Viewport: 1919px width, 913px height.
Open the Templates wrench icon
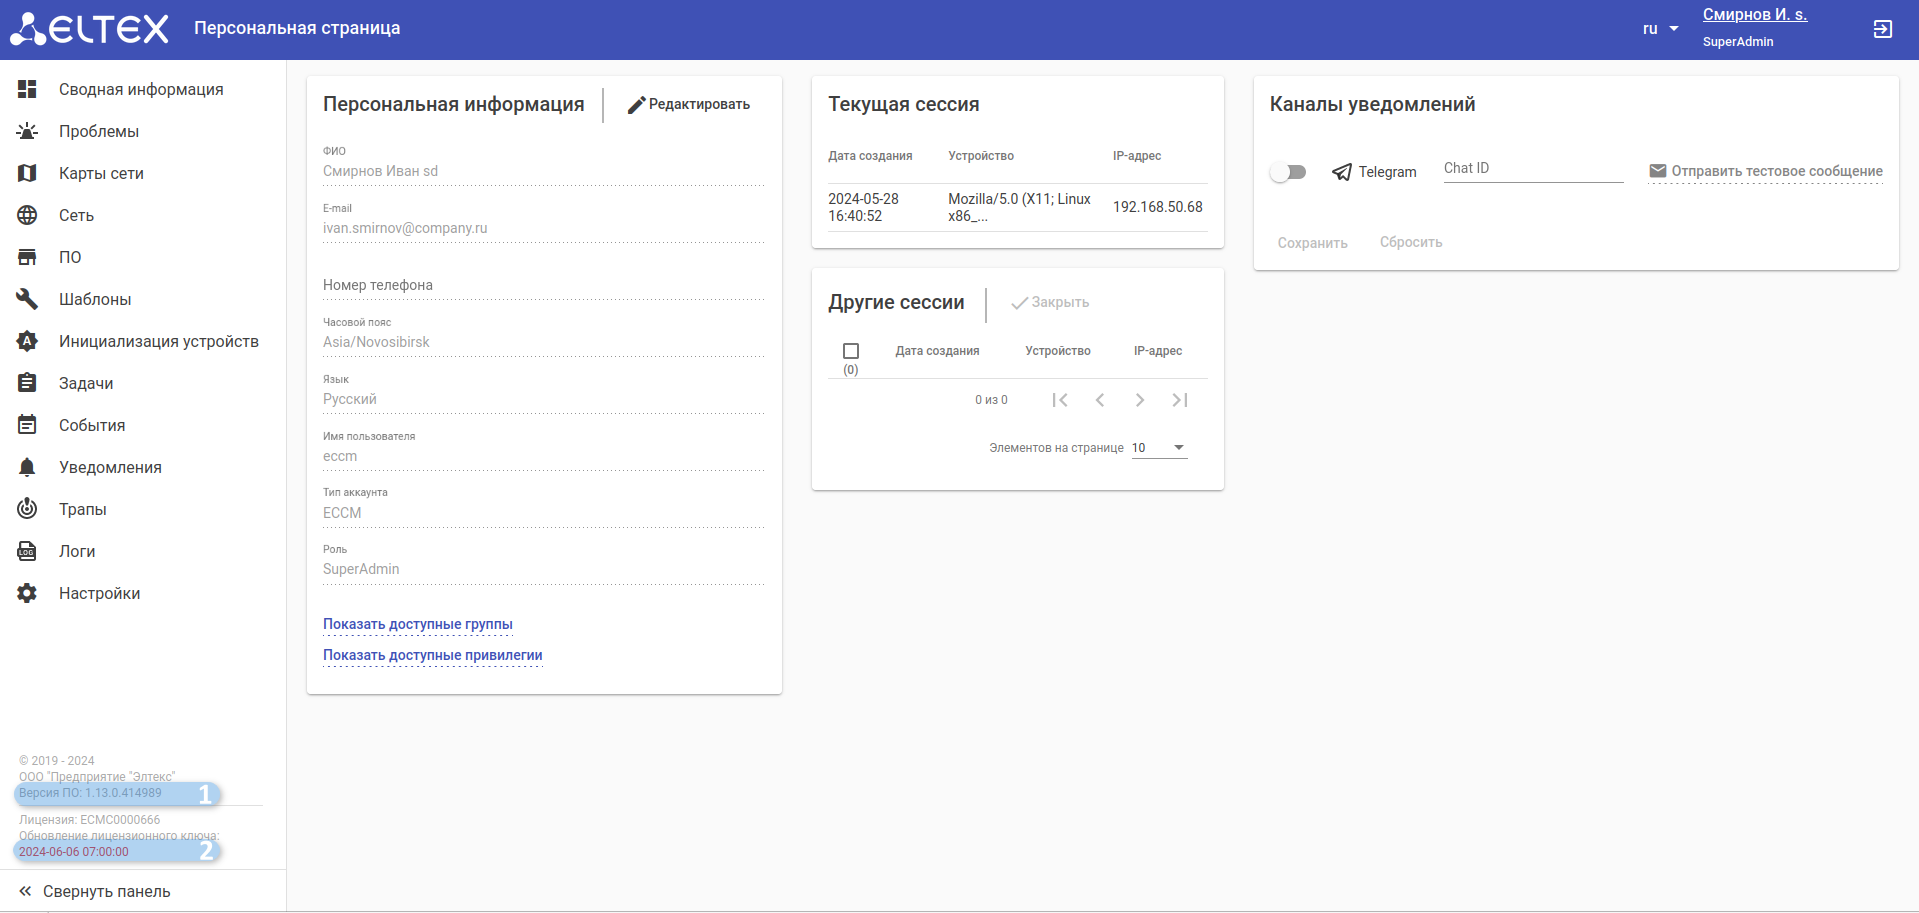pyautogui.click(x=27, y=299)
